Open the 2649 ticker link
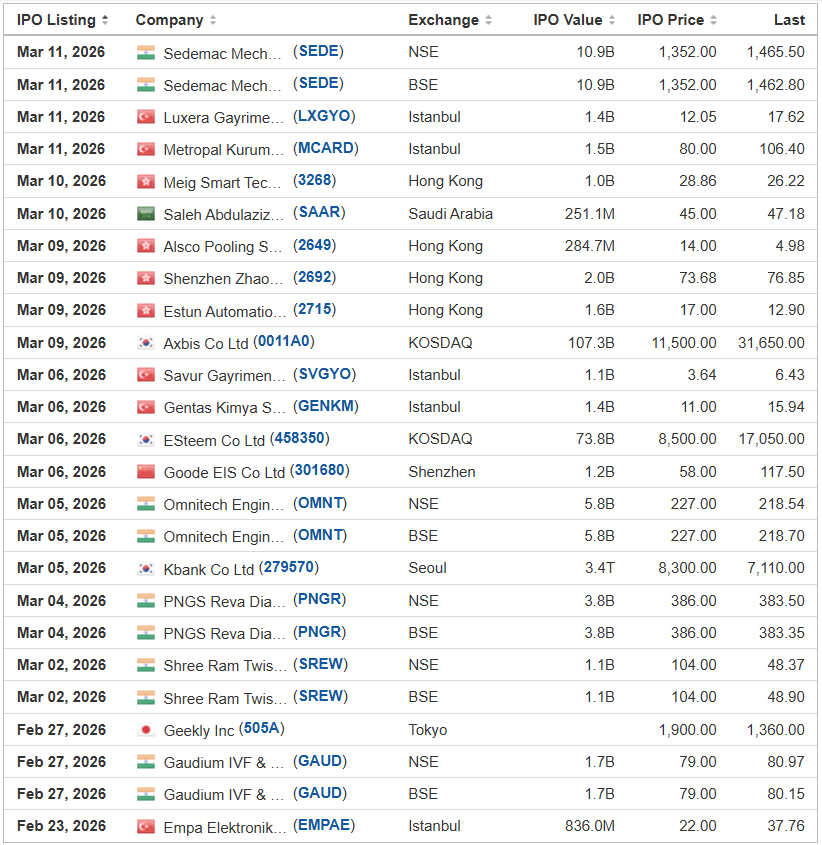 coord(315,245)
